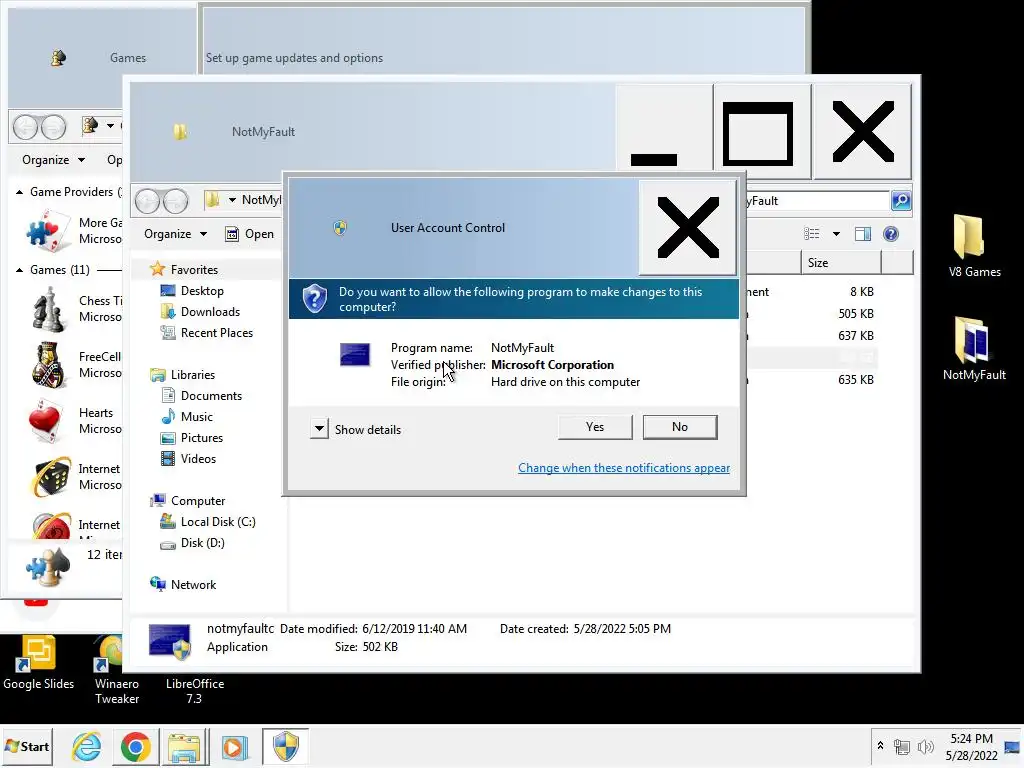Screen dimensions: 1024x768
Task: Open V8 Games desktop folder
Action: [973, 246]
